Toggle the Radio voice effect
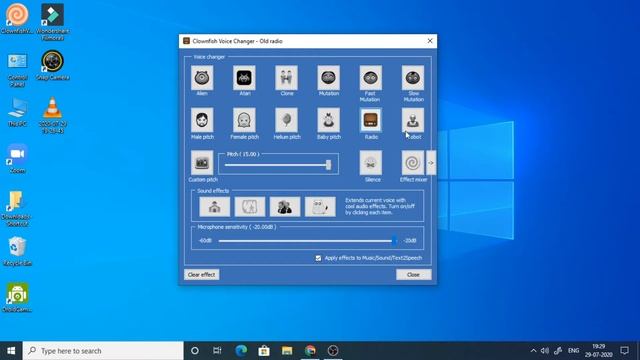The width and height of the screenshot is (640, 360). point(371,120)
